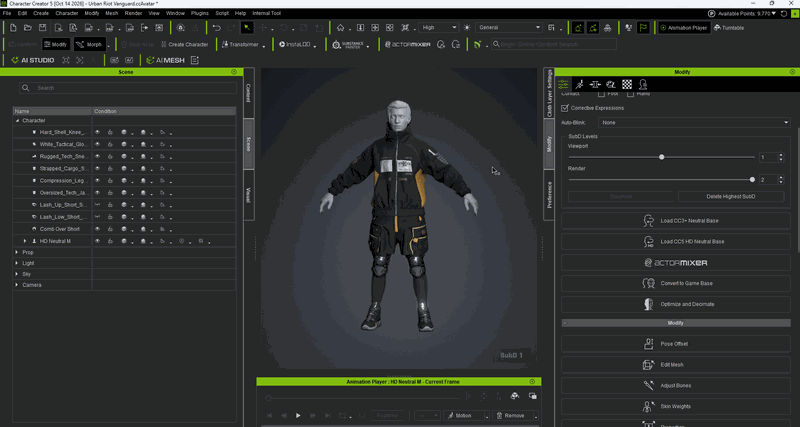Click the New Project icon
Image resolution: width=800 pixels, height=427 pixels.
14,28
